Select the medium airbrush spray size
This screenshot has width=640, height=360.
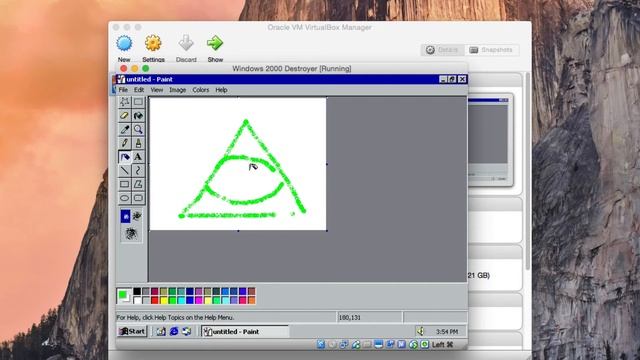point(137,216)
